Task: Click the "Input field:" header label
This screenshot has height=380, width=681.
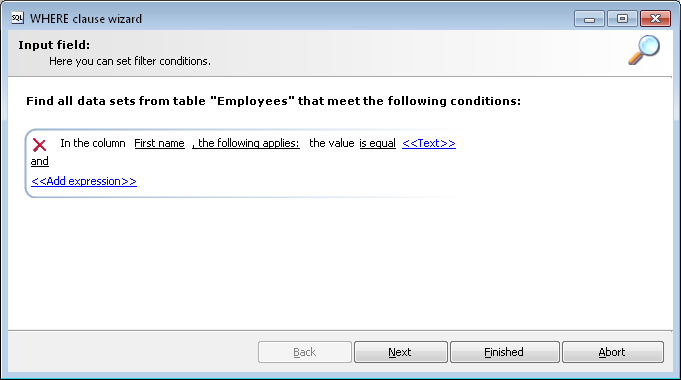Action: coord(54,45)
